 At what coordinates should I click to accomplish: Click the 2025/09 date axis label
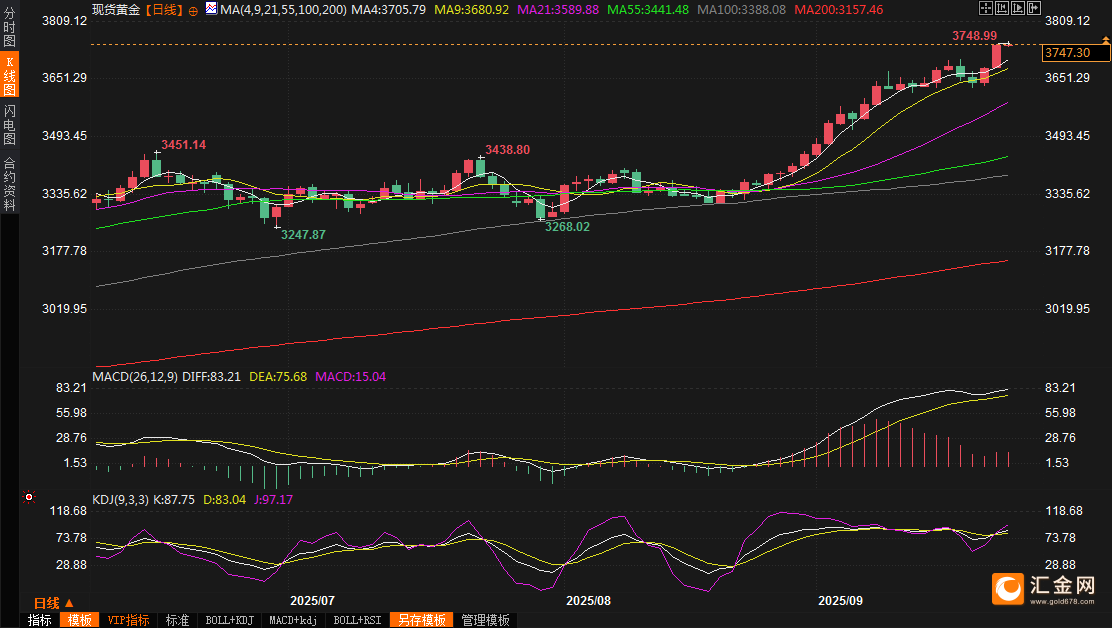point(840,600)
